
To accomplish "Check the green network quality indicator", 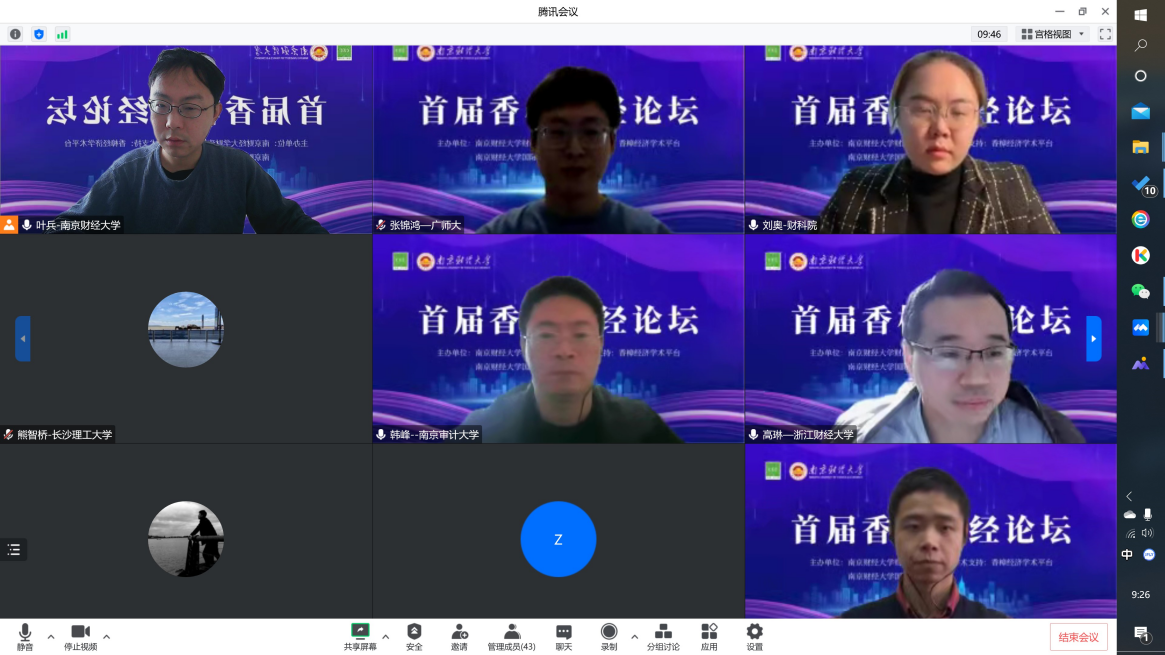I will tap(62, 33).
